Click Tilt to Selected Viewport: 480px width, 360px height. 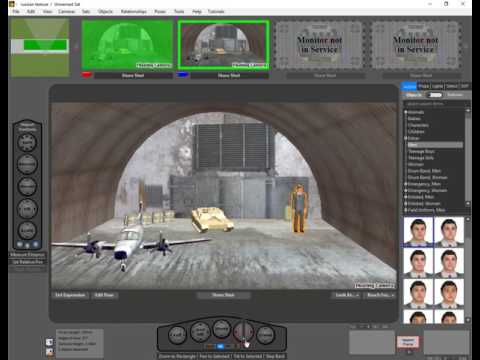pyautogui.click(x=247, y=356)
